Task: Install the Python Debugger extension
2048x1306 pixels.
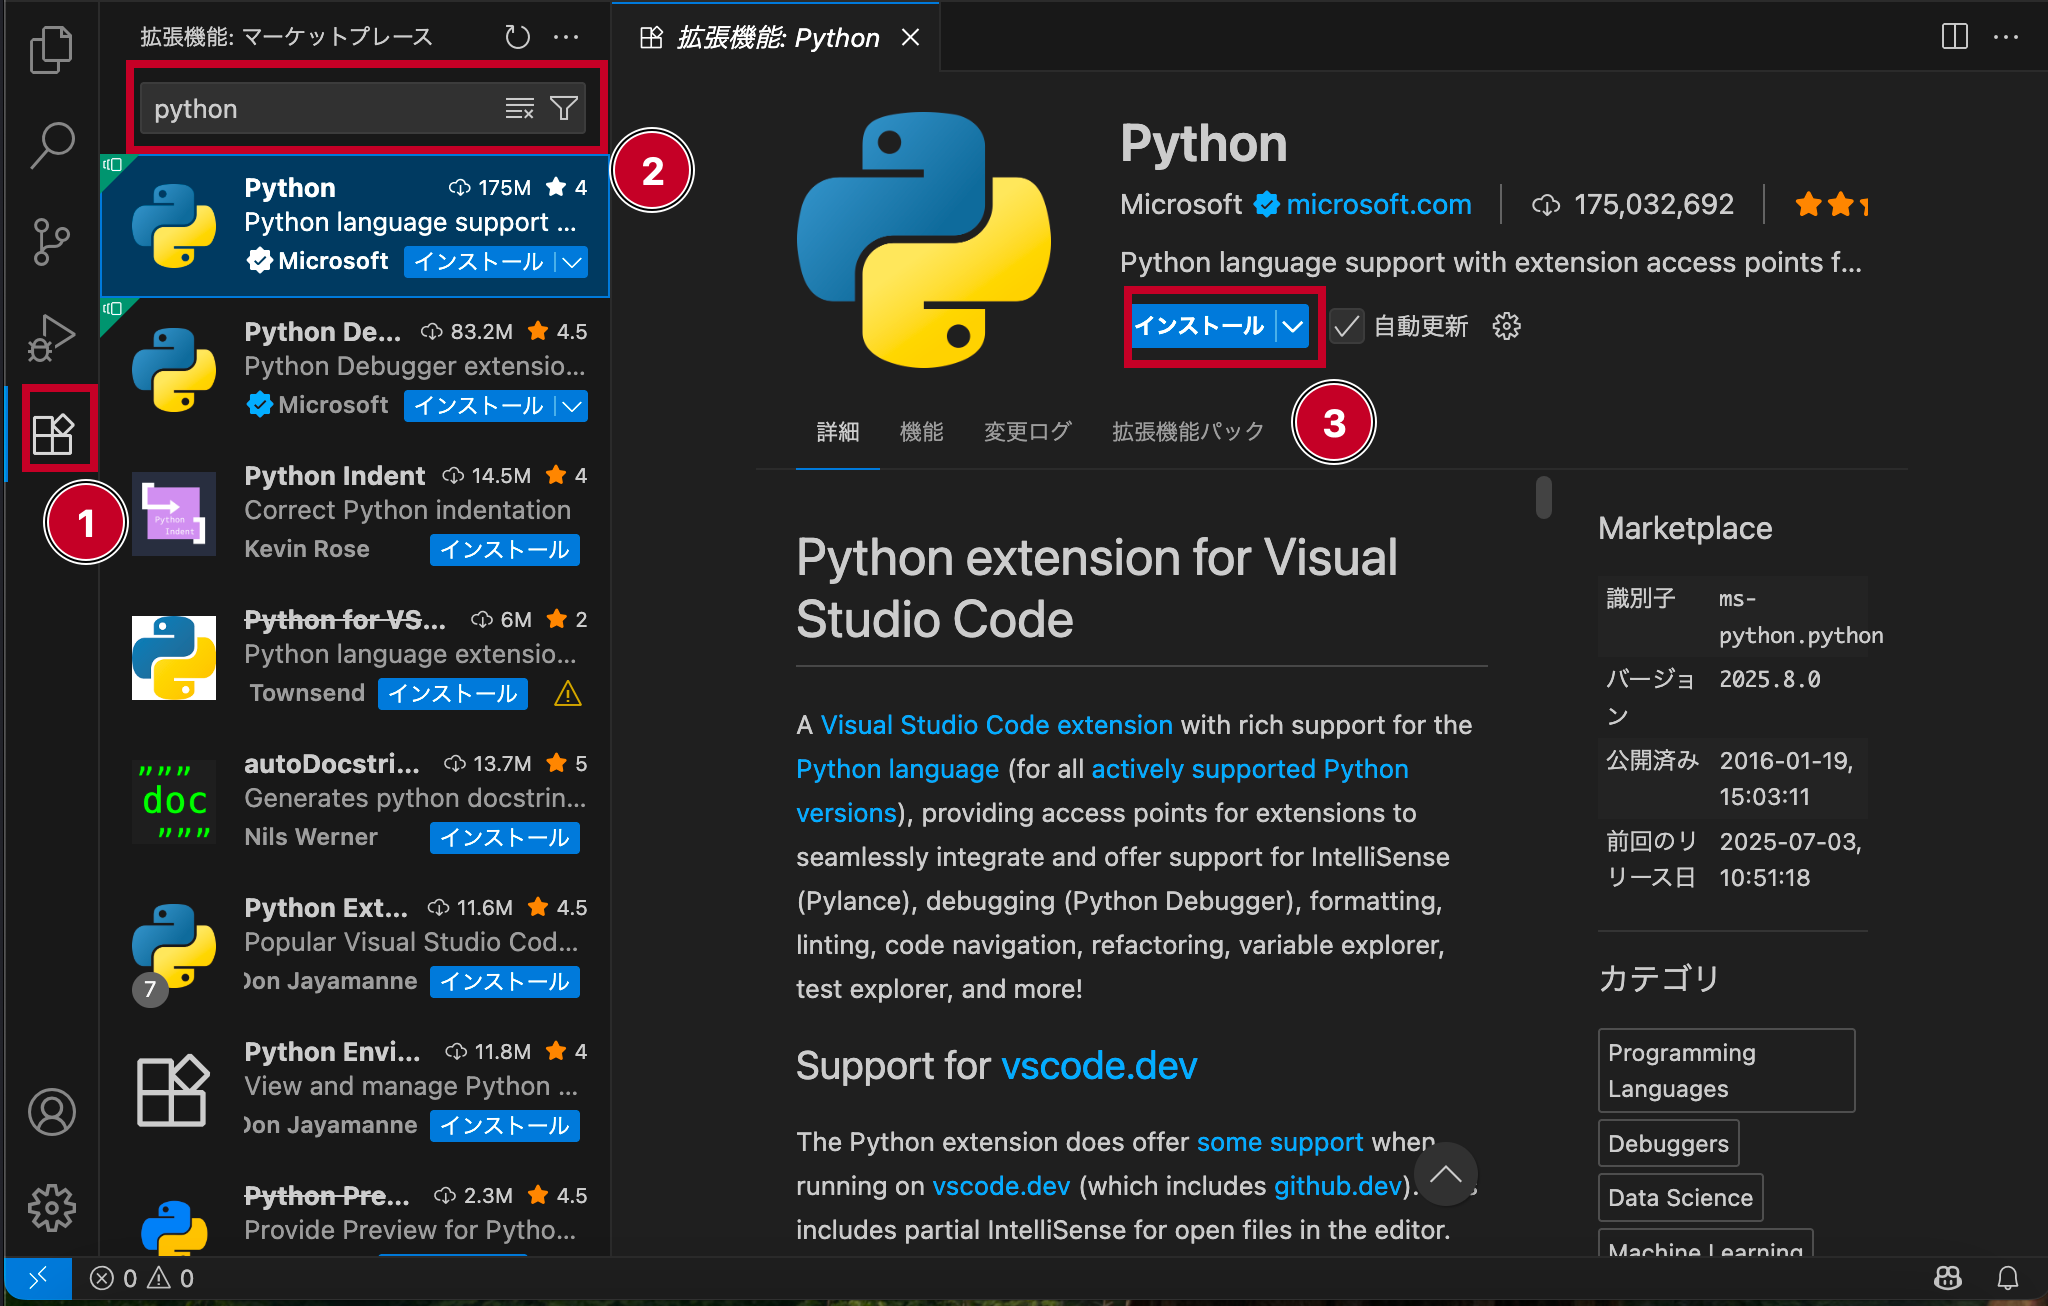Action: [479, 406]
